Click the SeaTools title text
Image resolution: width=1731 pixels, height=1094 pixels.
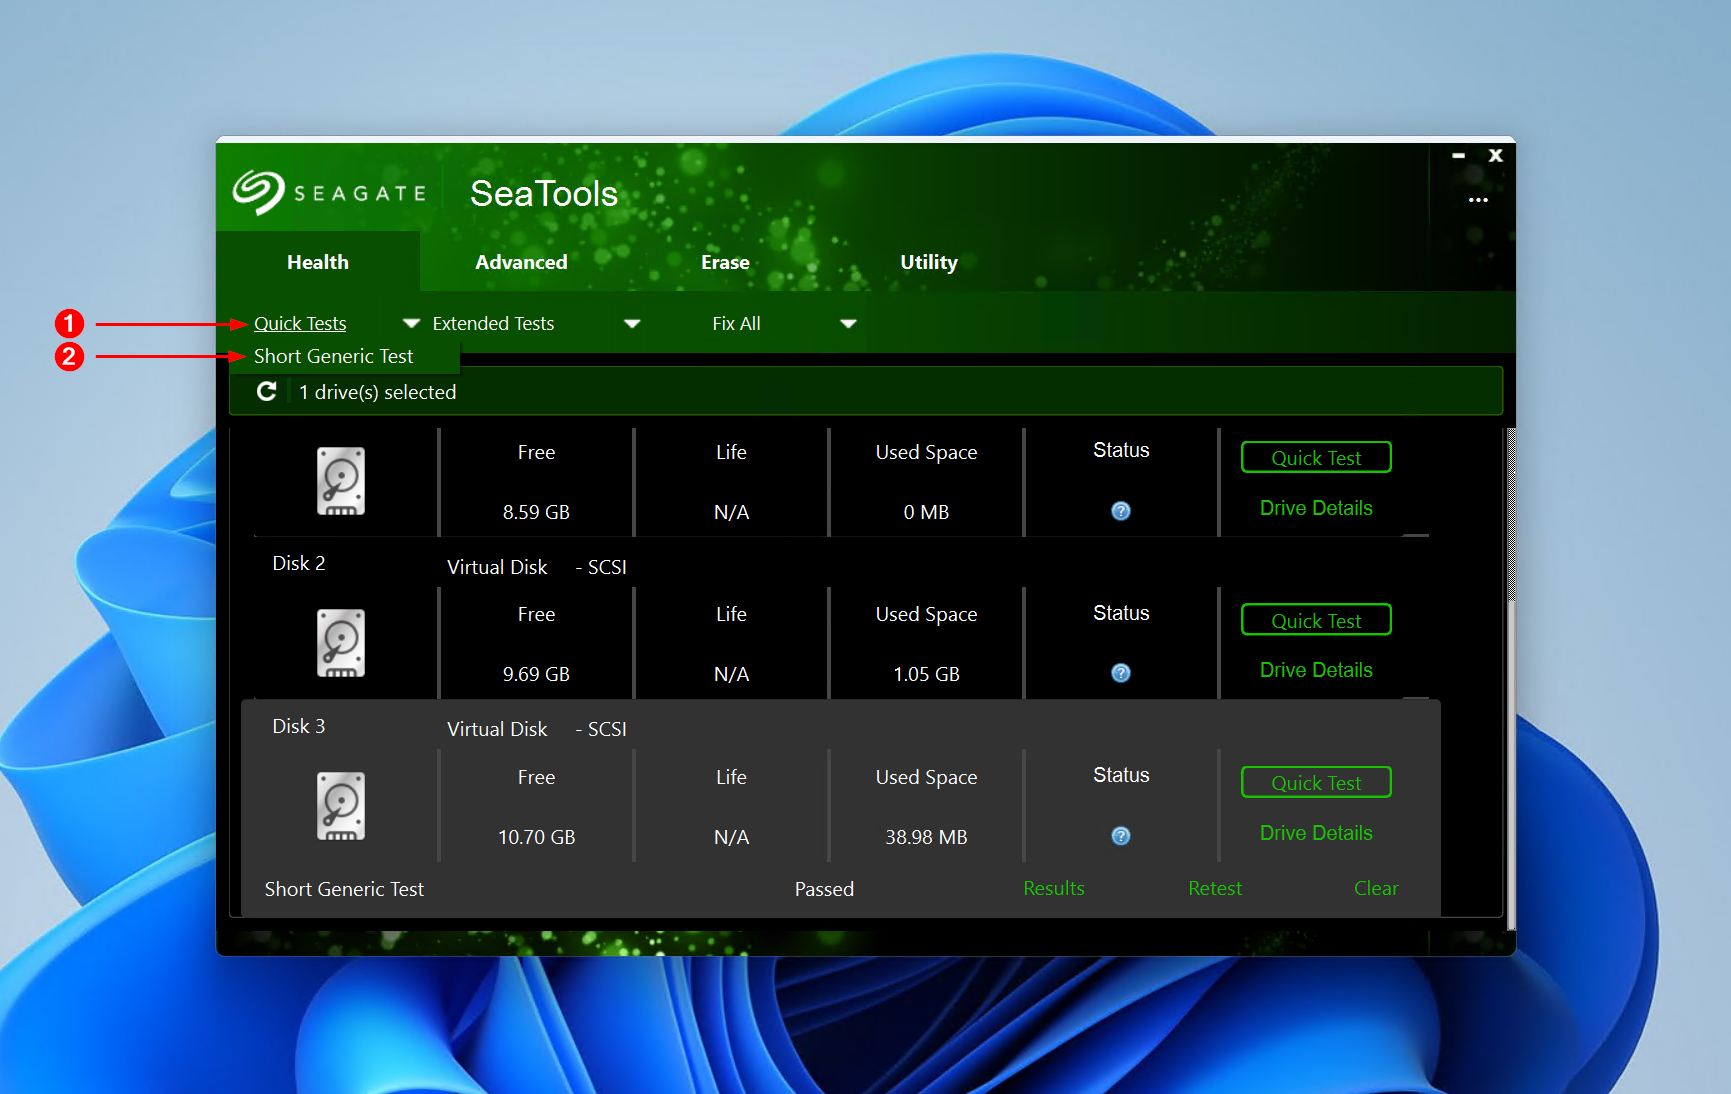[544, 193]
